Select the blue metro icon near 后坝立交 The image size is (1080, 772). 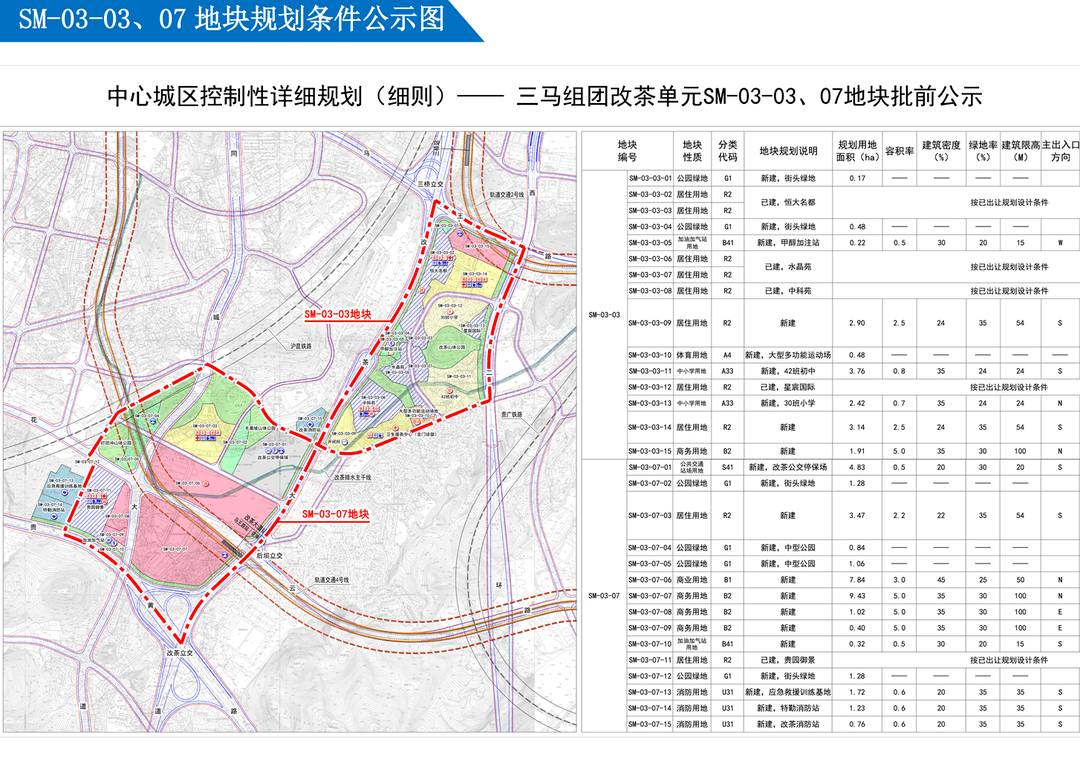[225, 554]
